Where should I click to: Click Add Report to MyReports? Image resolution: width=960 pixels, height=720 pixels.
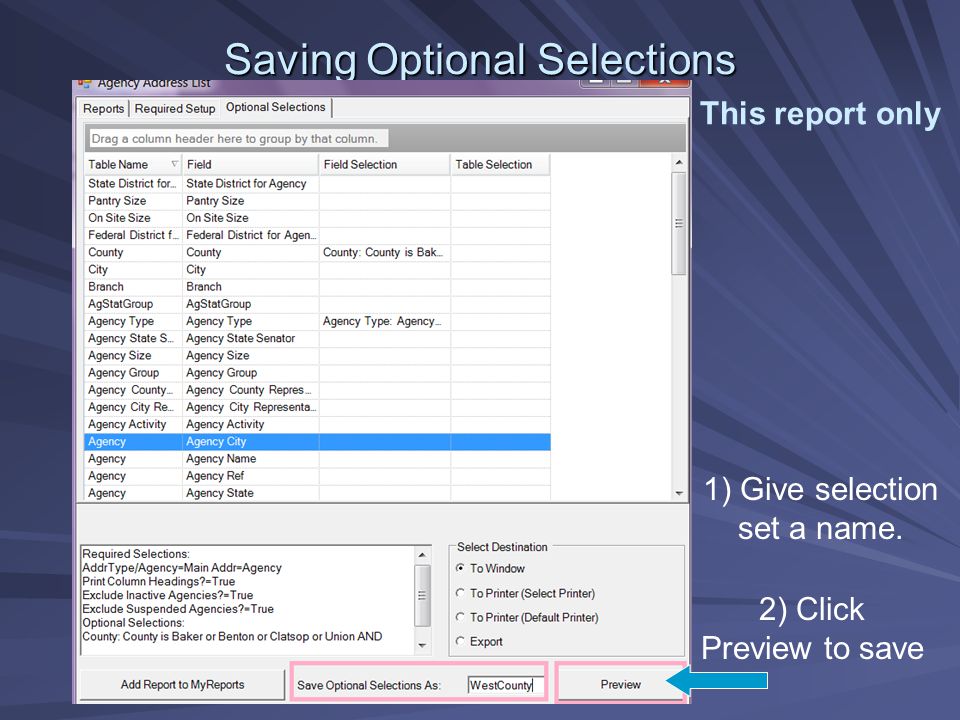pos(182,684)
